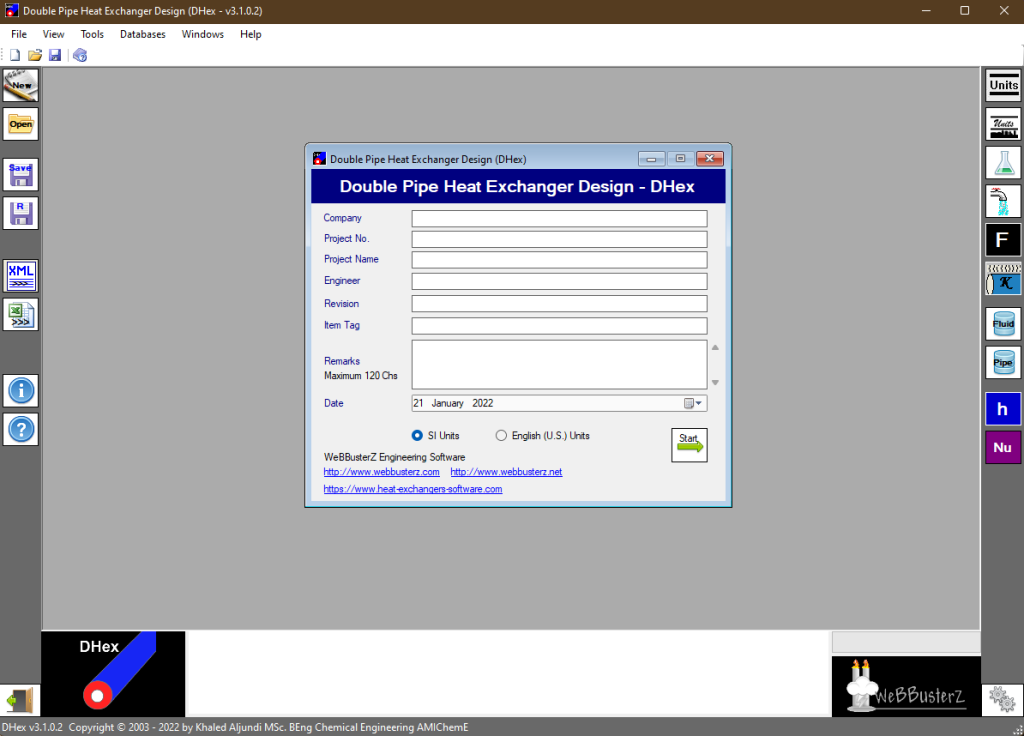Screen dimensions: 1024x736
Task: Click the Save floppy toolbar icon
Action: click(55, 55)
